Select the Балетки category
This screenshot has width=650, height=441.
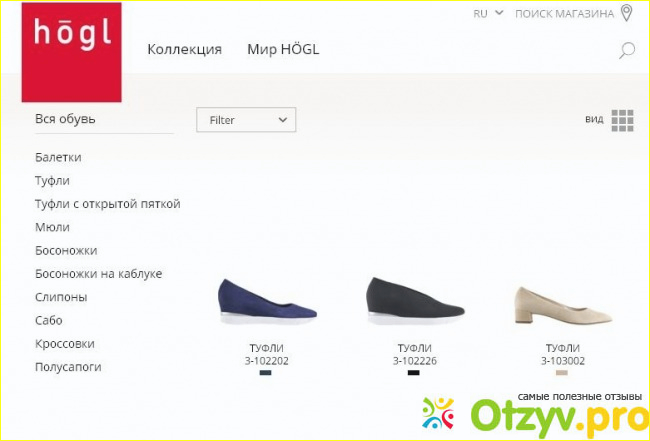click(x=58, y=158)
